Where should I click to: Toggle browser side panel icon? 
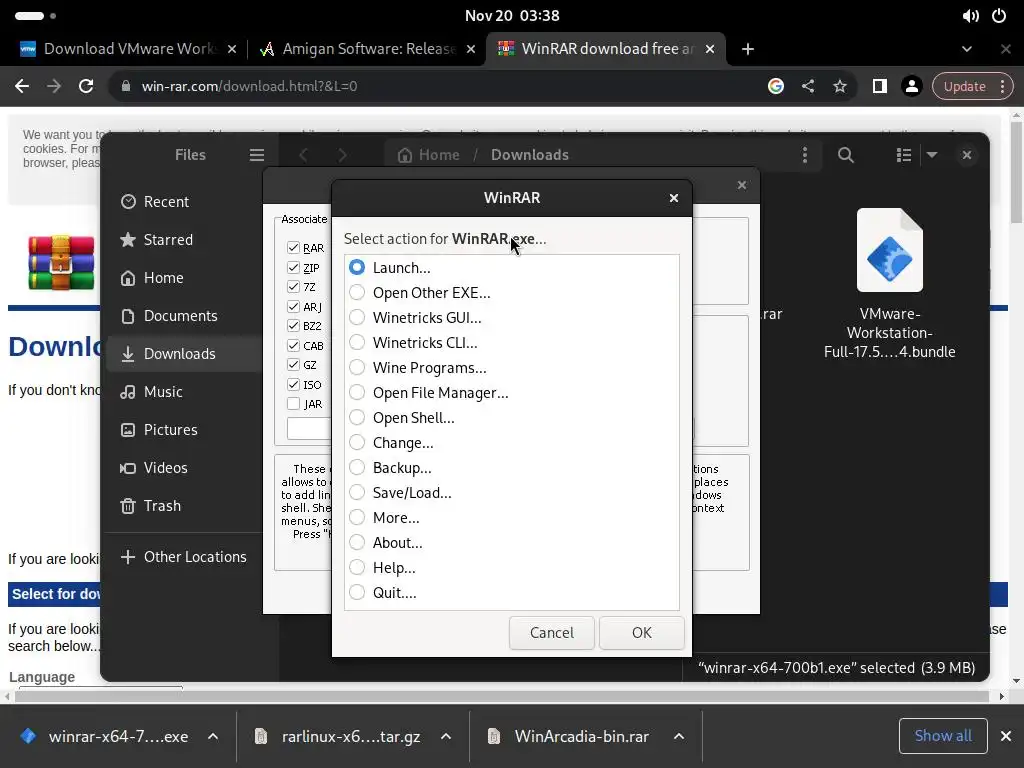click(x=880, y=86)
